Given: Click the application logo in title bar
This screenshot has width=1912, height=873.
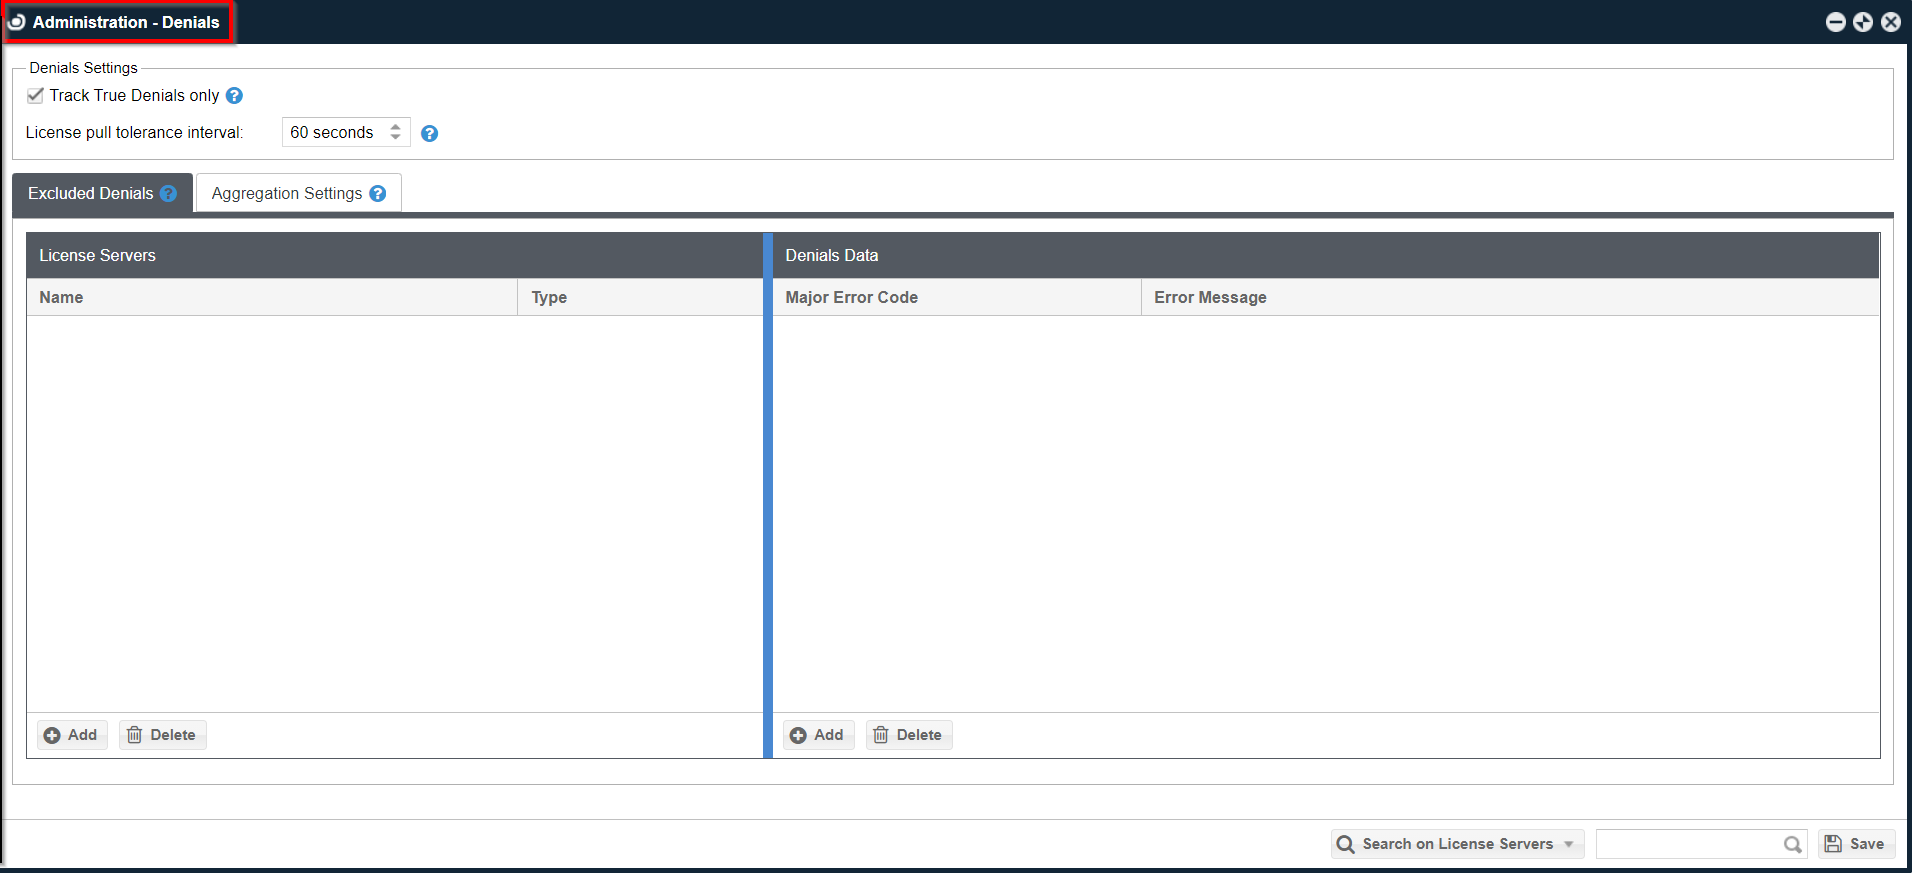Looking at the screenshot, I should coord(17,22).
